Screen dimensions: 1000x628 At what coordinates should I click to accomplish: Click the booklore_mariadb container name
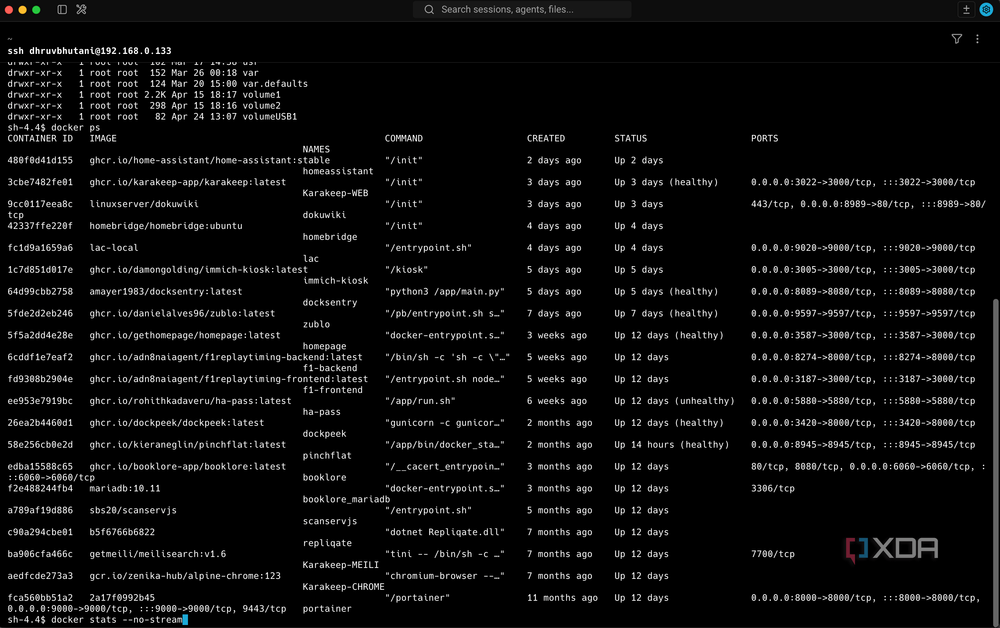point(346,499)
